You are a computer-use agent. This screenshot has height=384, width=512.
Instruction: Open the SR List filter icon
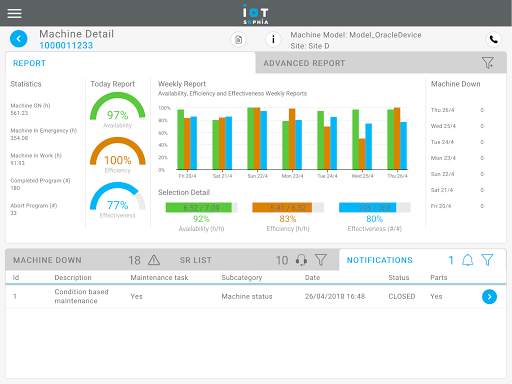click(321, 260)
